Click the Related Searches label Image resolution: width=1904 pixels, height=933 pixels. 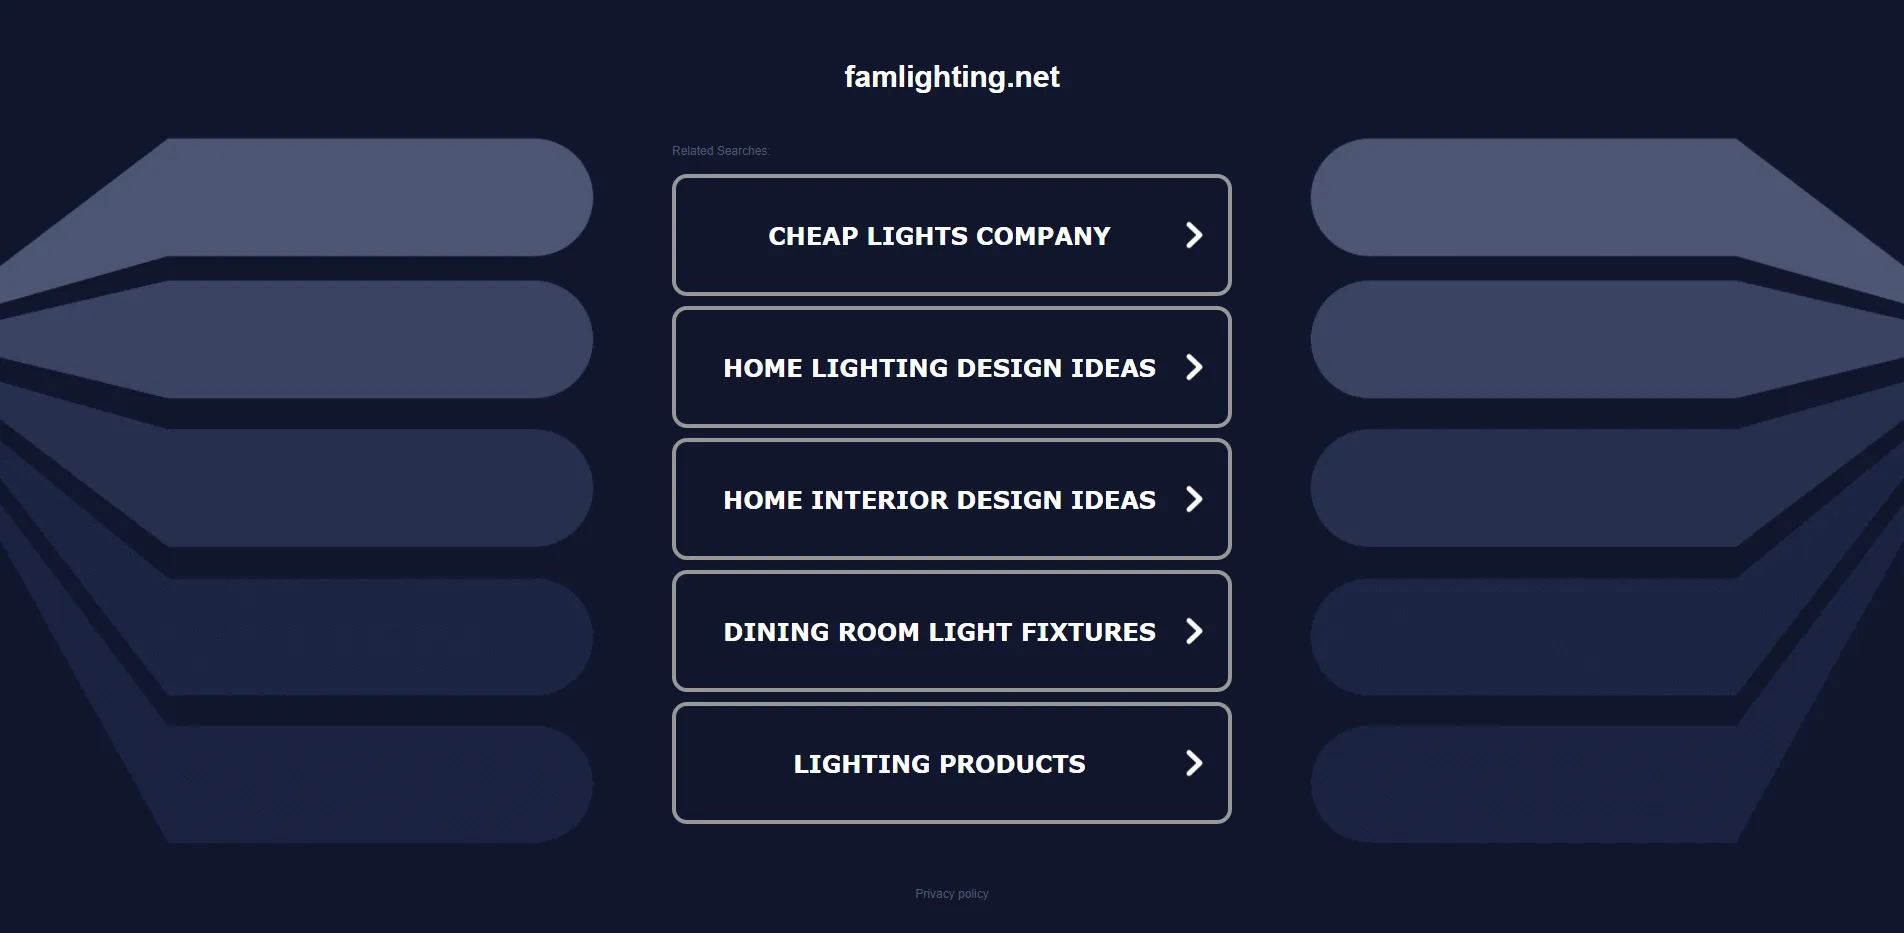point(720,150)
